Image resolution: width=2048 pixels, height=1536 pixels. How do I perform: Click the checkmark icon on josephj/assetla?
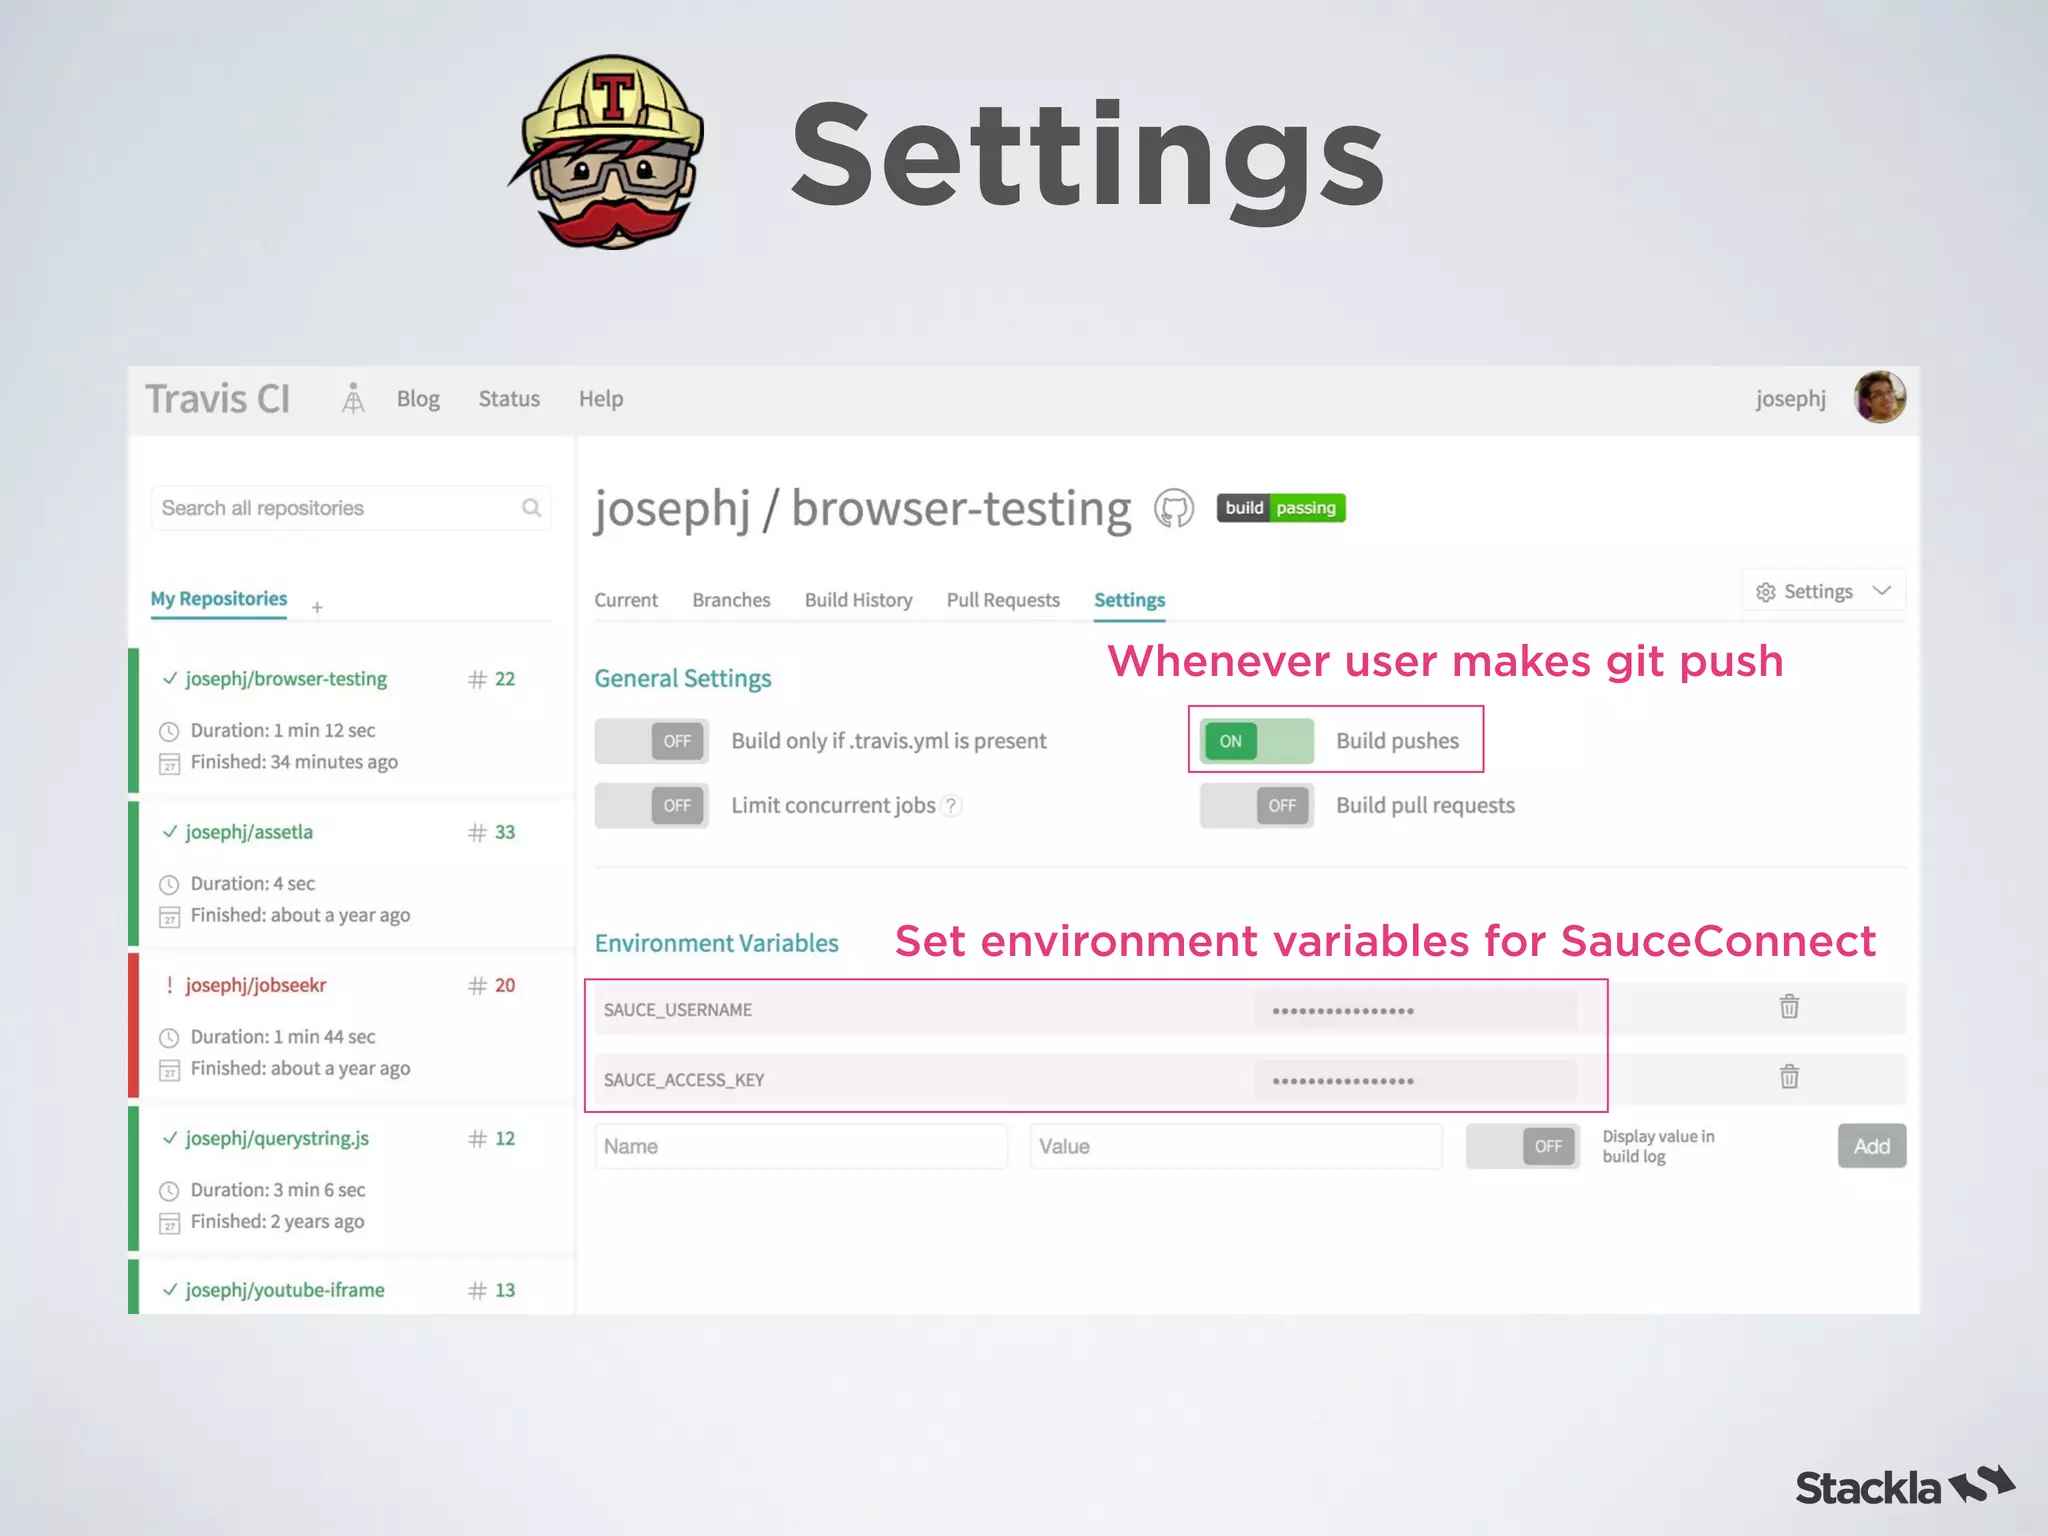click(x=169, y=832)
